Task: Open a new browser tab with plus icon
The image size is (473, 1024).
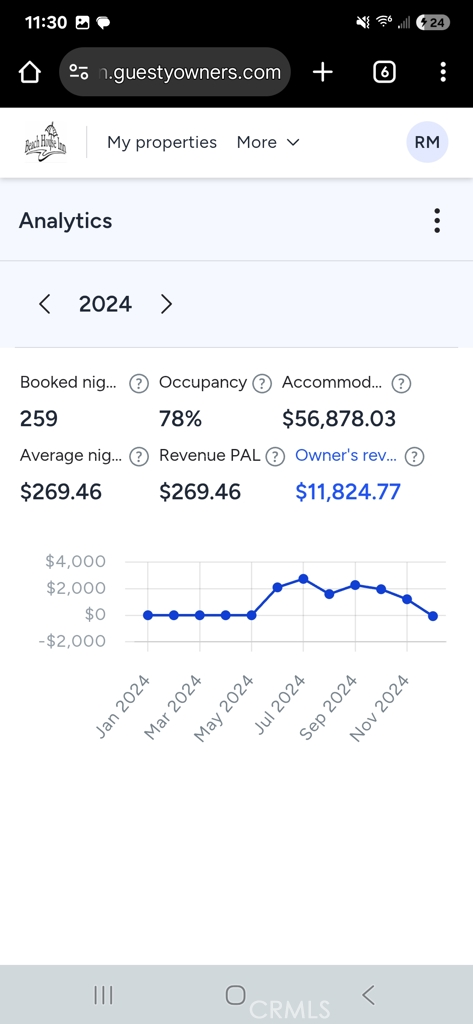Action: [323, 72]
